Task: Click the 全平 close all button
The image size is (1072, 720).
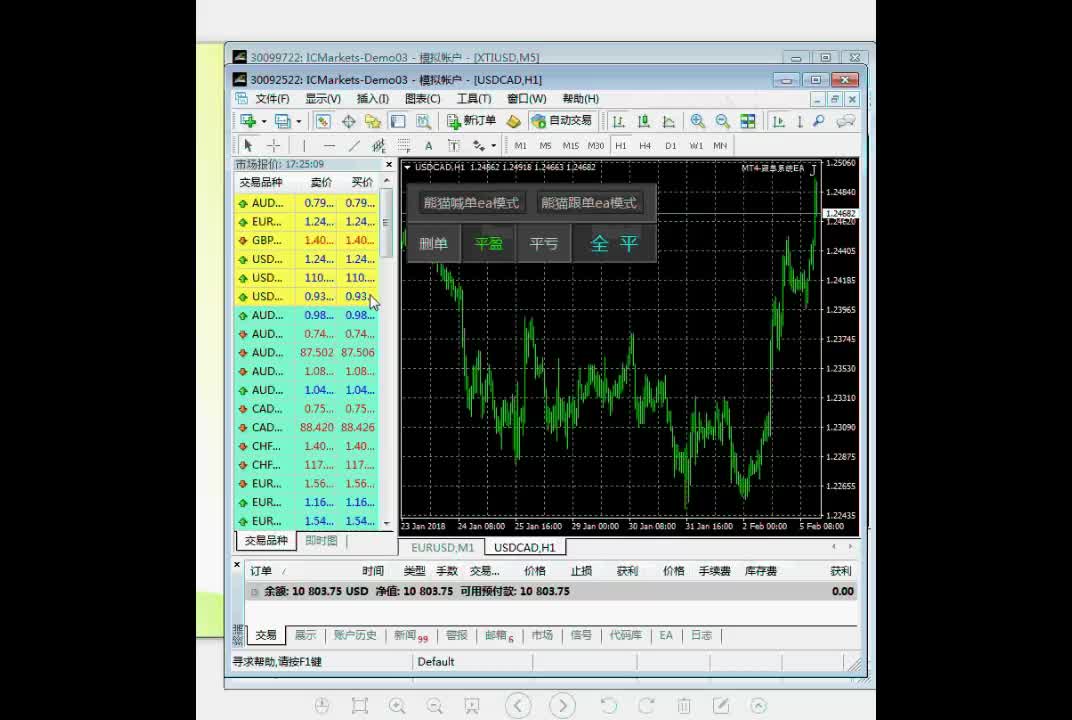Action: point(614,243)
